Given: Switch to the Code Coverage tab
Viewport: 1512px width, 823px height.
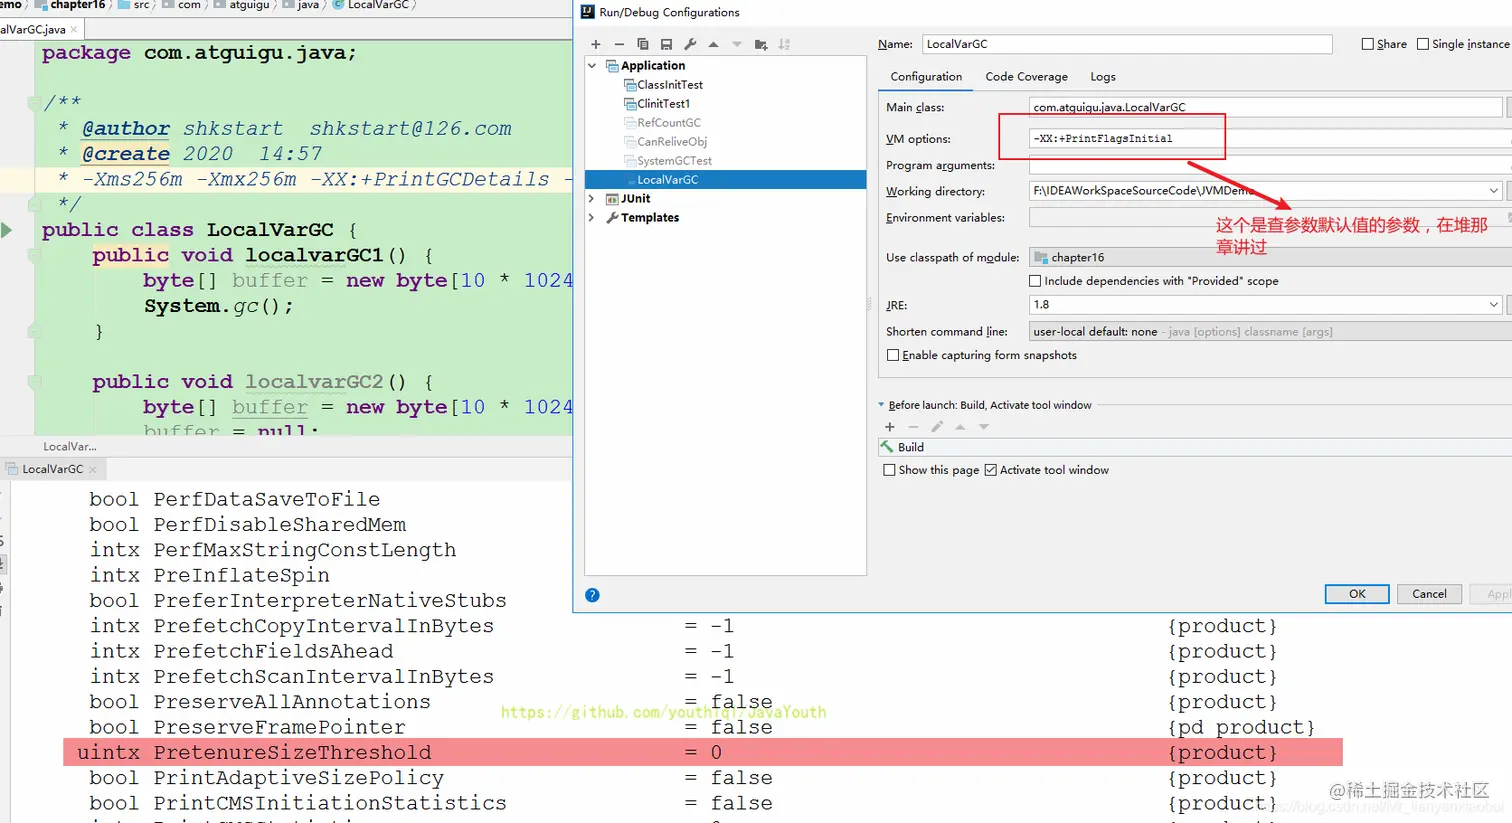Looking at the screenshot, I should 1026,77.
